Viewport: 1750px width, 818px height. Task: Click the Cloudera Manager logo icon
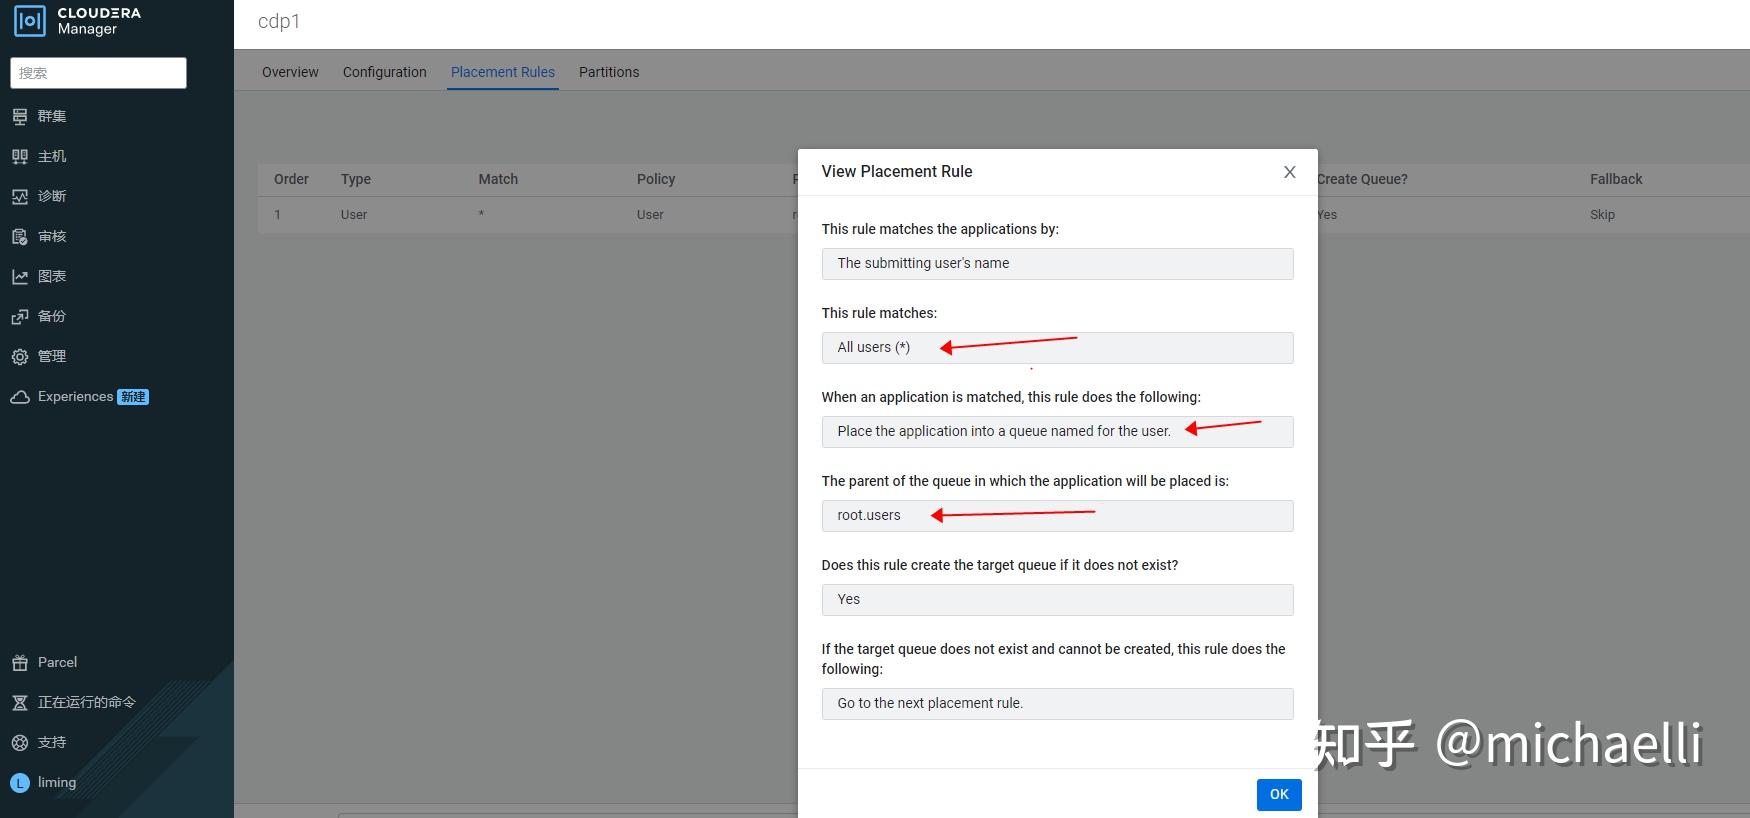(x=29, y=21)
